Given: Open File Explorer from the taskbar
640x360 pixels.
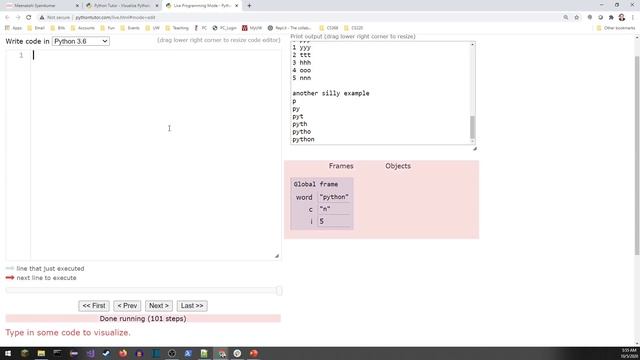Looking at the screenshot, I should coord(41,353).
